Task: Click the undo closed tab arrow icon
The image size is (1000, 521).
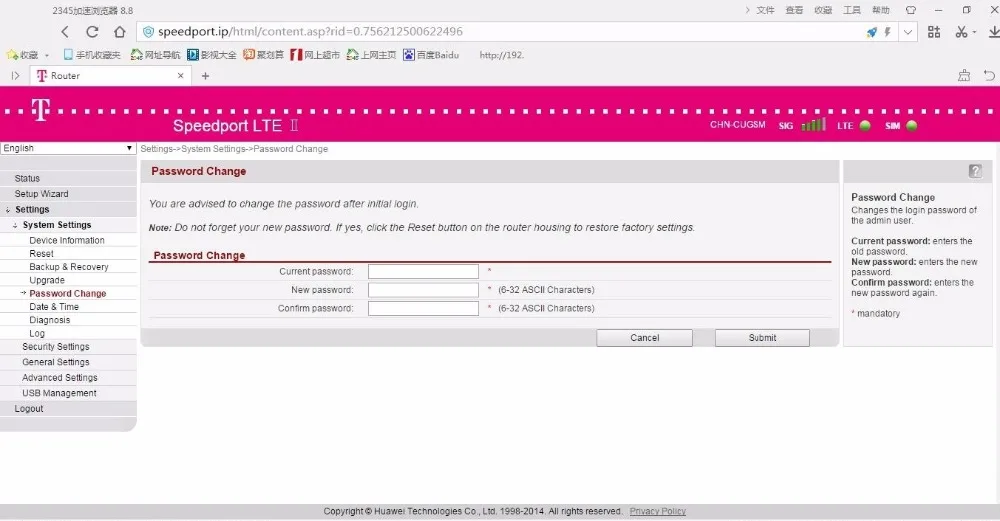Action: pyautogui.click(x=989, y=76)
